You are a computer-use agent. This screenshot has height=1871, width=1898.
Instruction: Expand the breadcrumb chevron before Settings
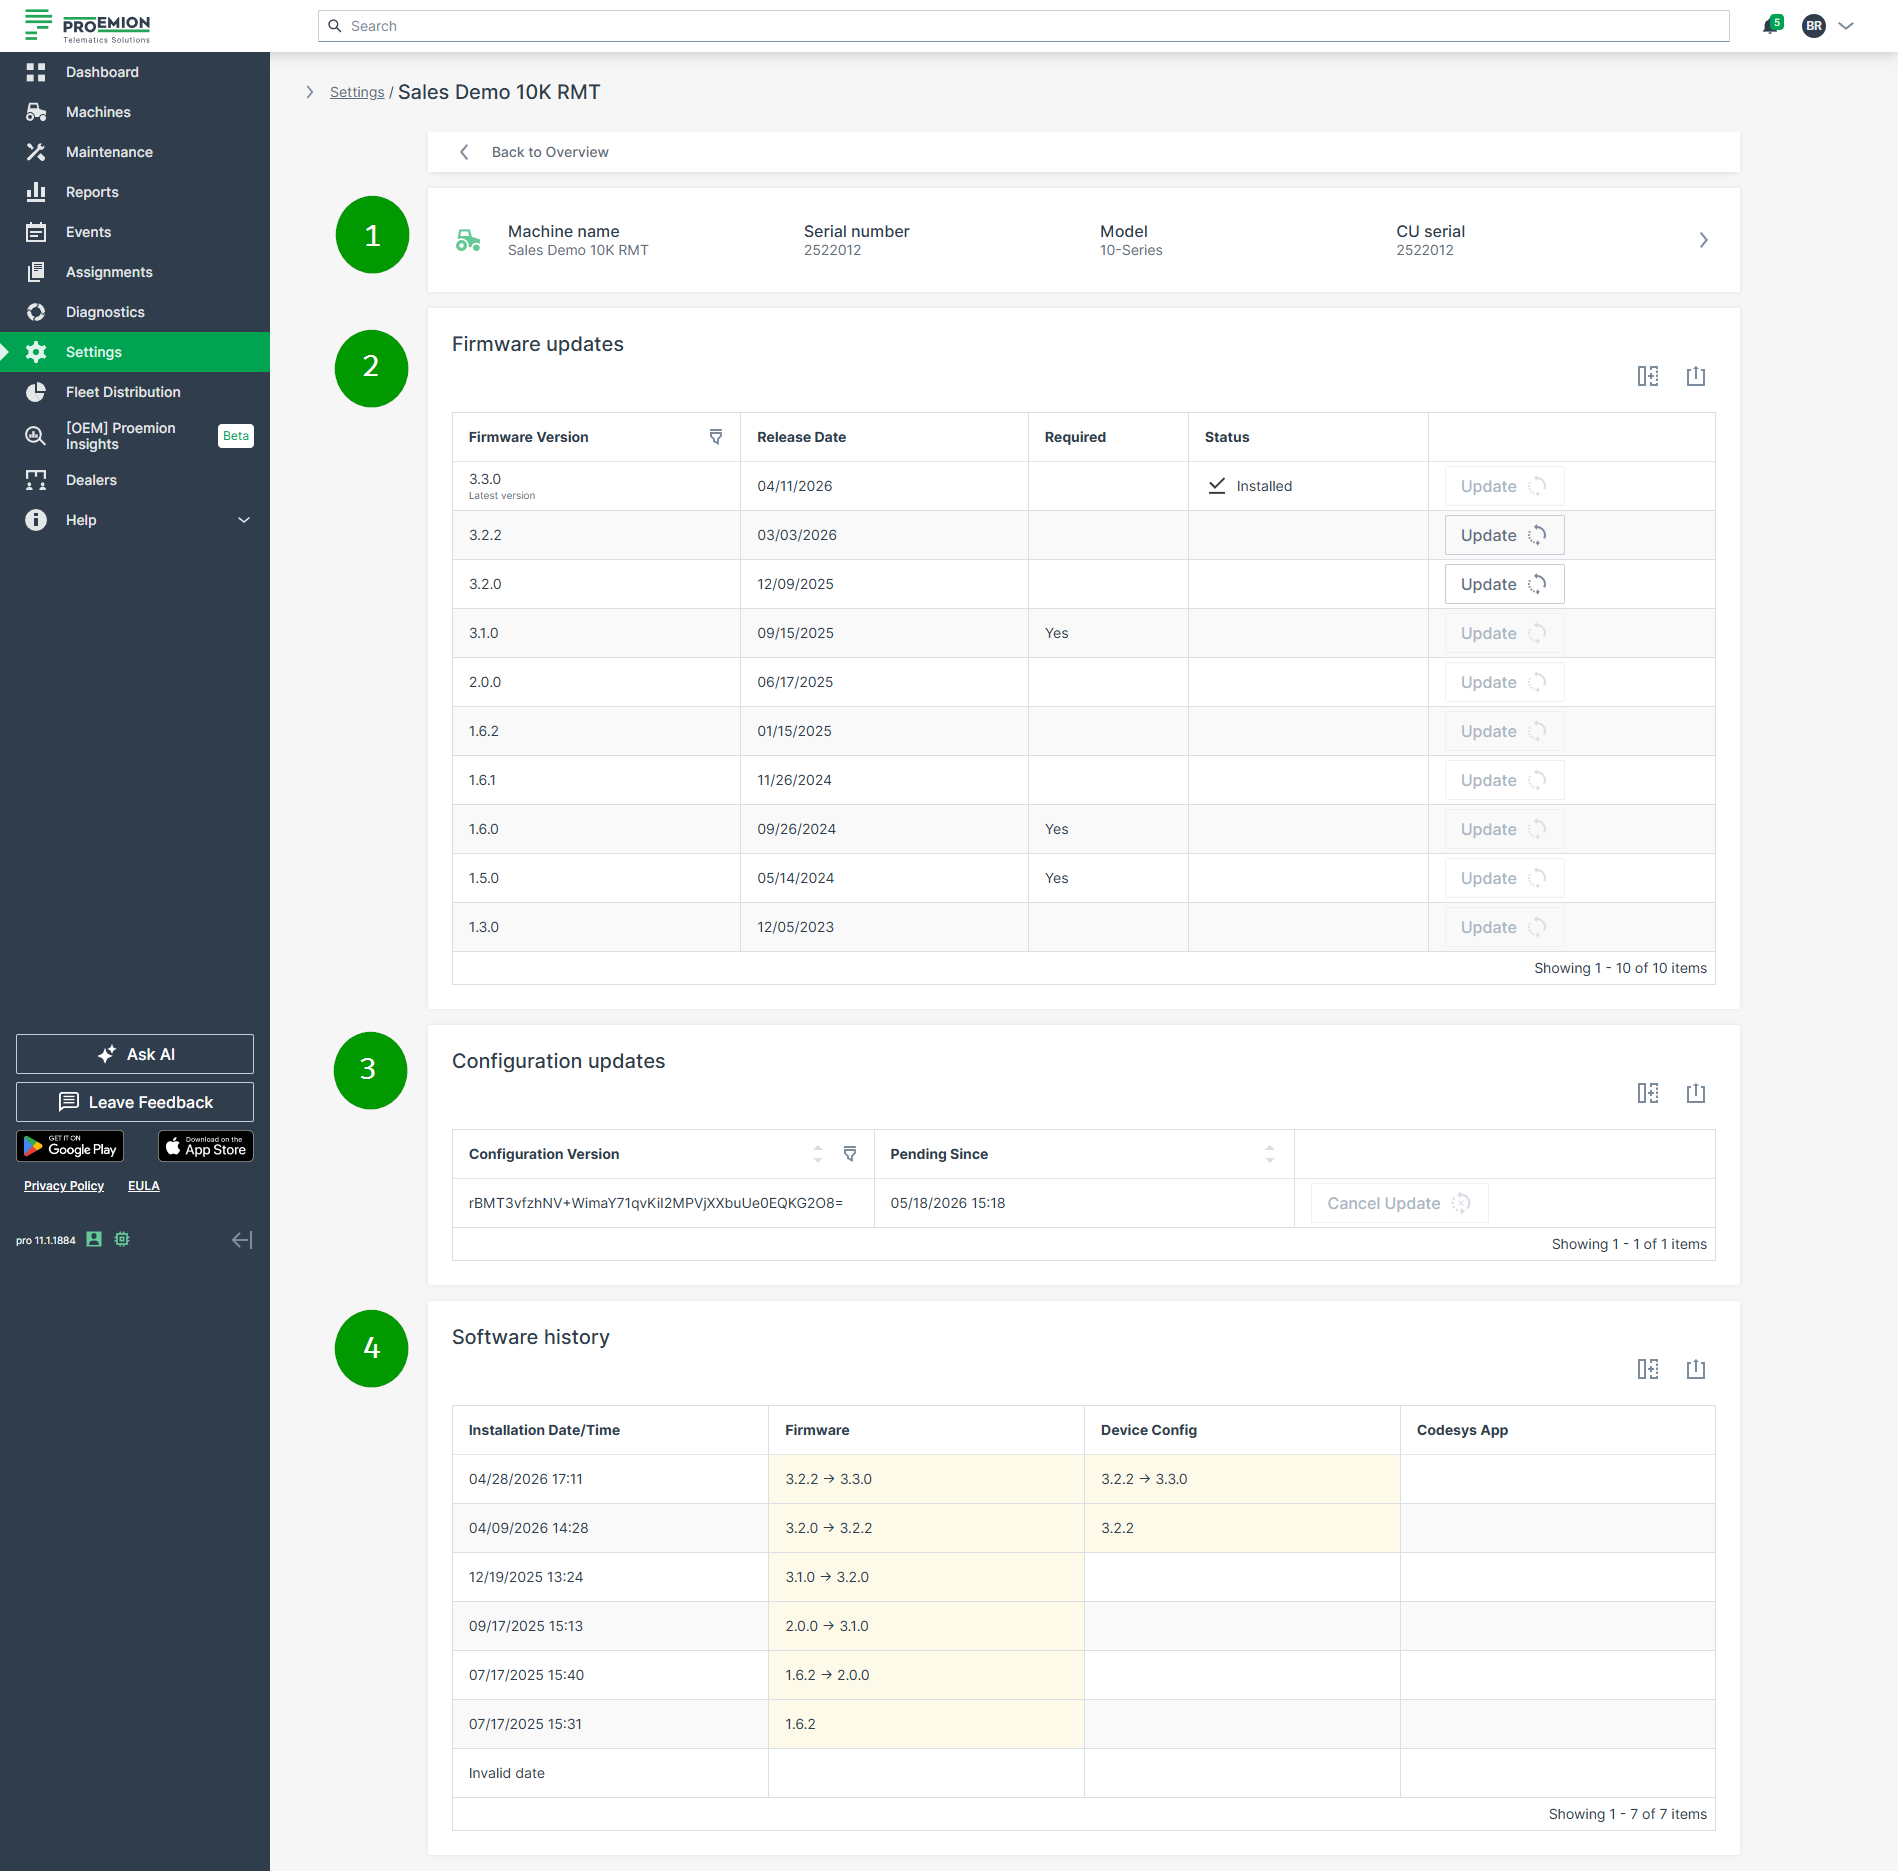(x=310, y=92)
